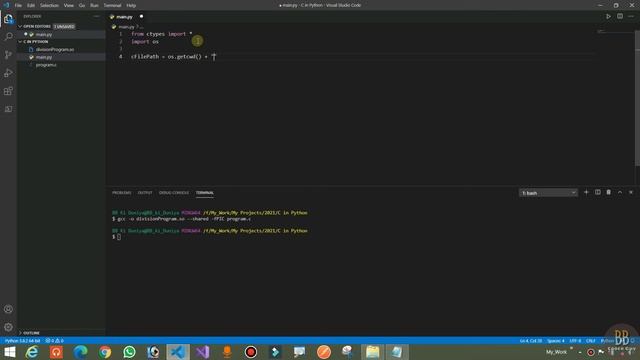Open the View menu
The width and height of the screenshot is (640, 360).
coord(69,5)
